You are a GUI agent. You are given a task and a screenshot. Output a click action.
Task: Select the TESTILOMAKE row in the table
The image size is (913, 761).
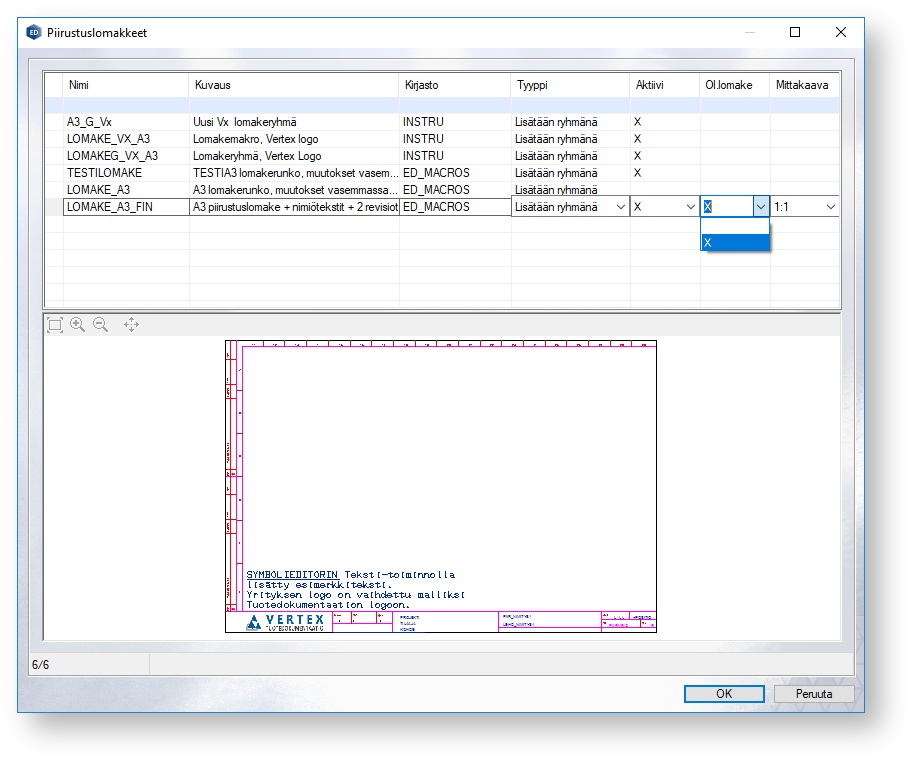click(x=125, y=173)
